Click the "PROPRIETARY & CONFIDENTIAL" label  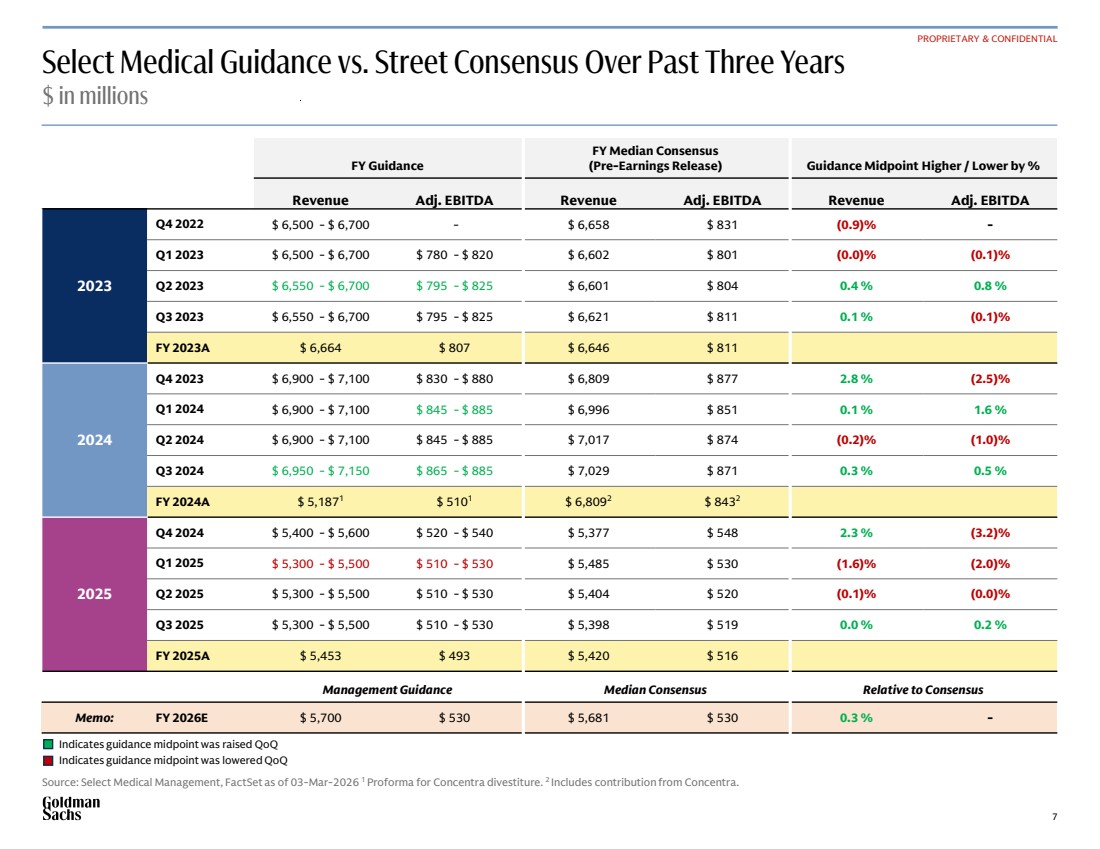(987, 39)
